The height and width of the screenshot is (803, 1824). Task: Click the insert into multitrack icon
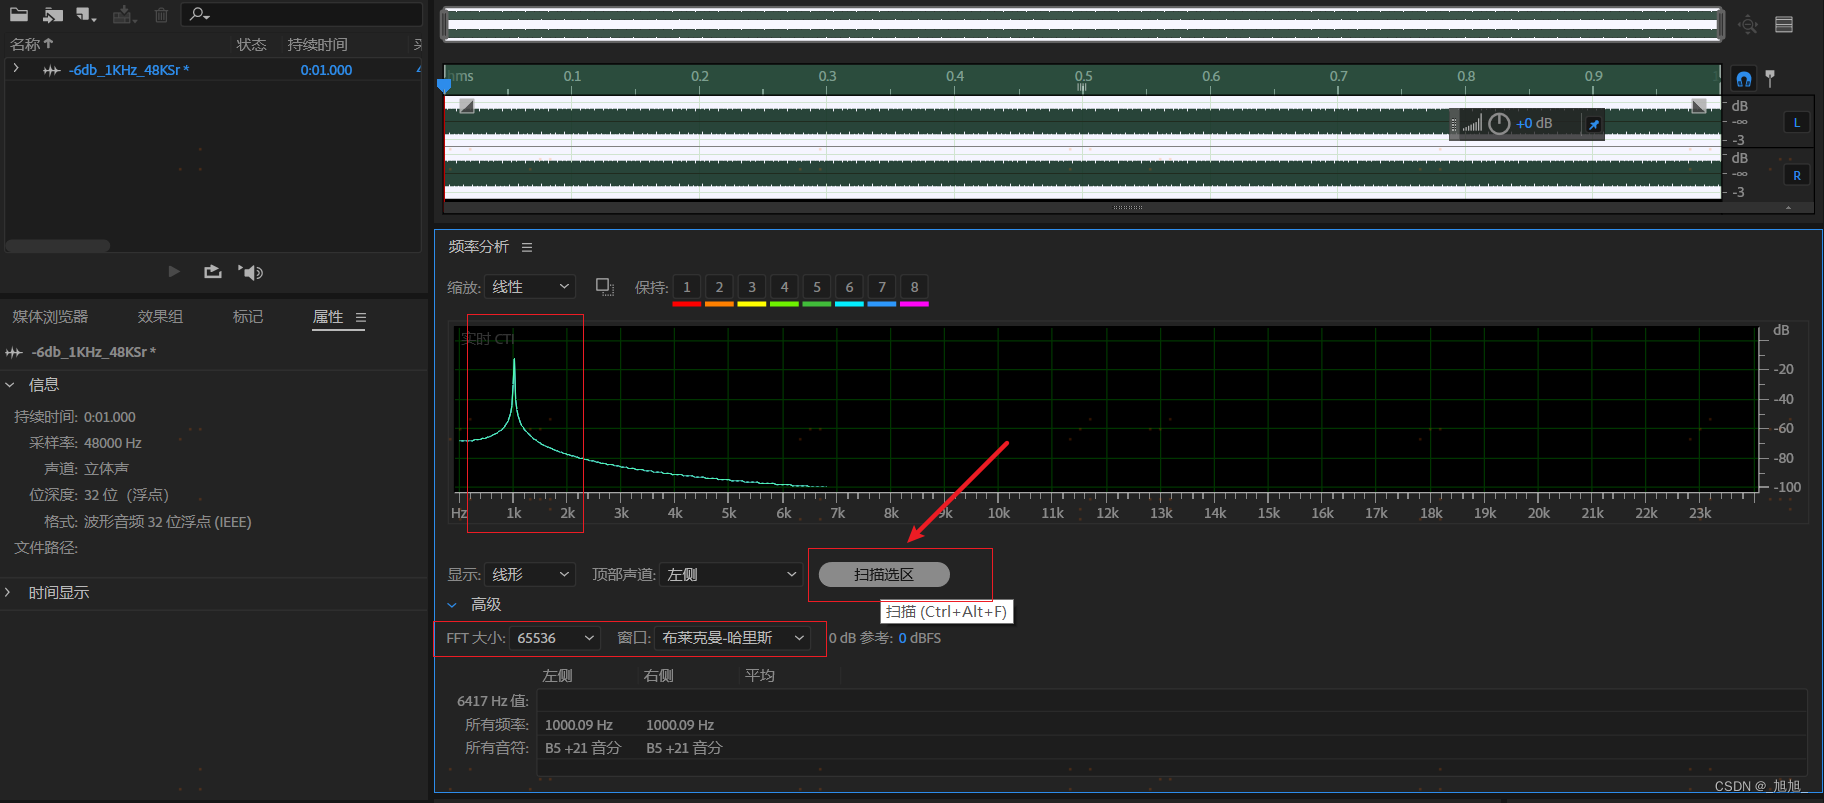pyautogui.click(x=124, y=14)
